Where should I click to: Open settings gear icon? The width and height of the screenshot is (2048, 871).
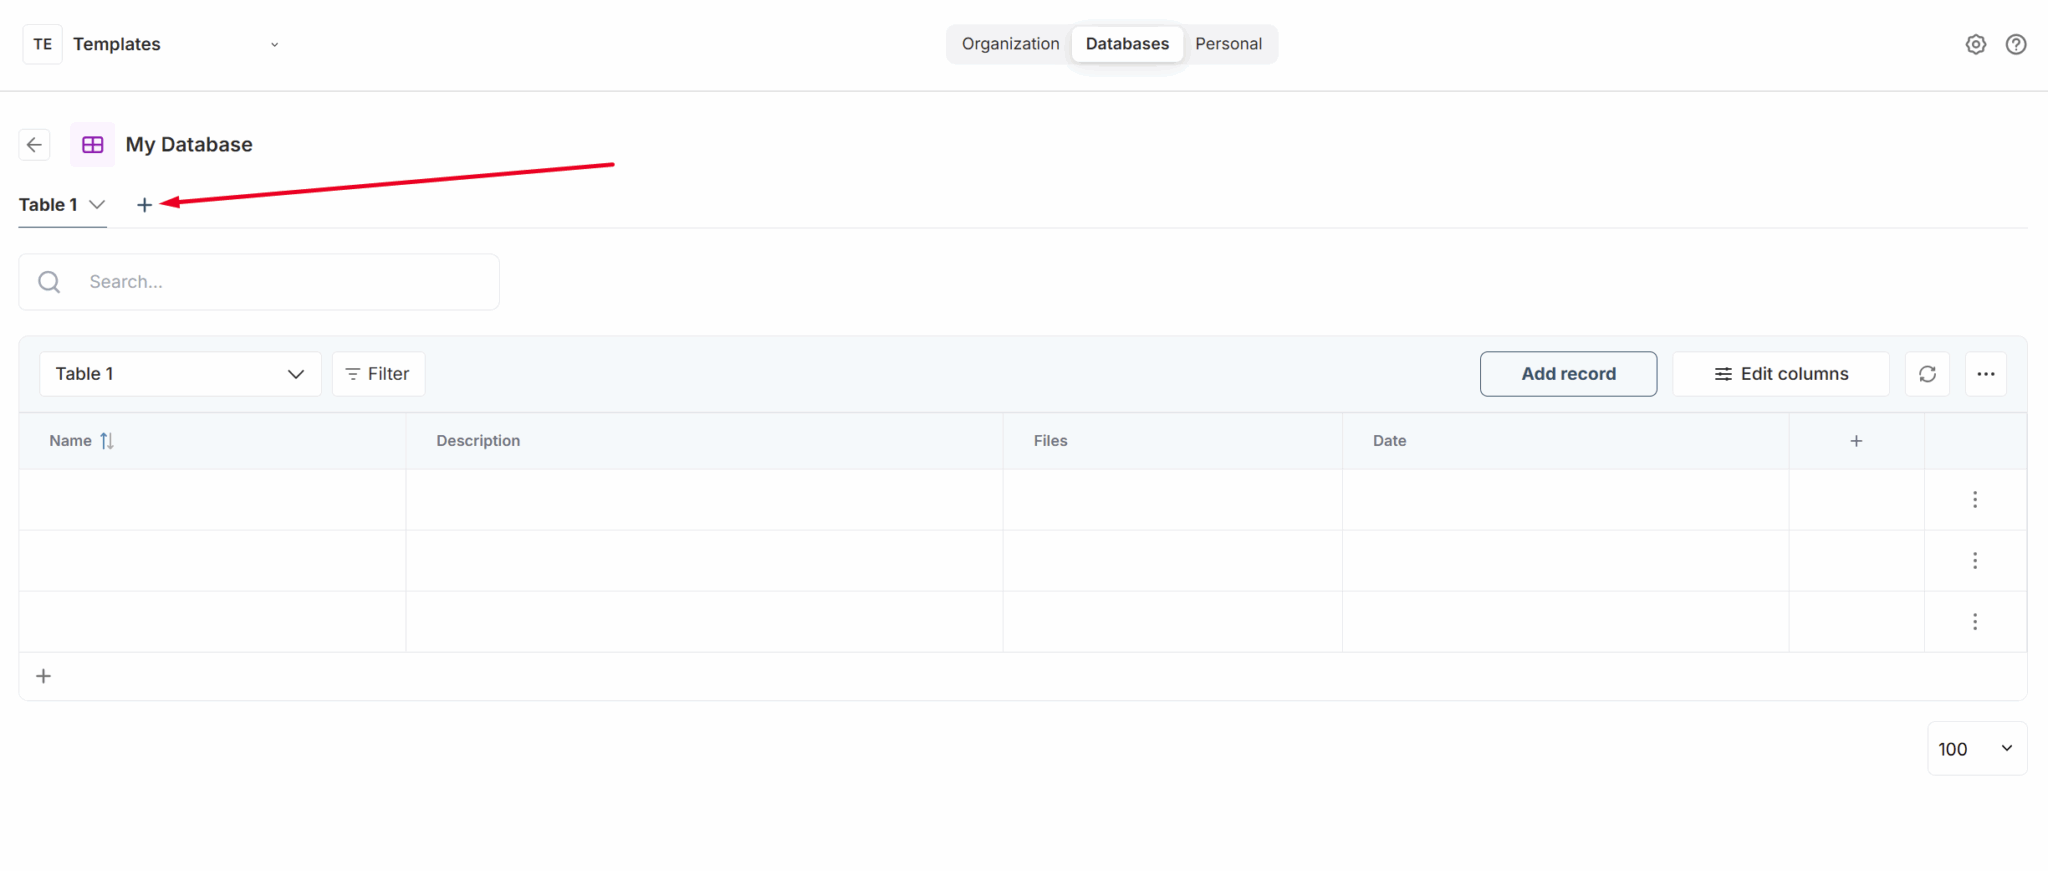[x=1975, y=44]
